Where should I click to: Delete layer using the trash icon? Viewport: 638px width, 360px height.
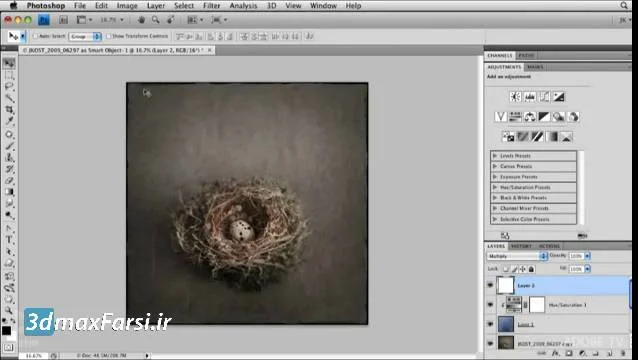pyautogui.click(x=623, y=353)
